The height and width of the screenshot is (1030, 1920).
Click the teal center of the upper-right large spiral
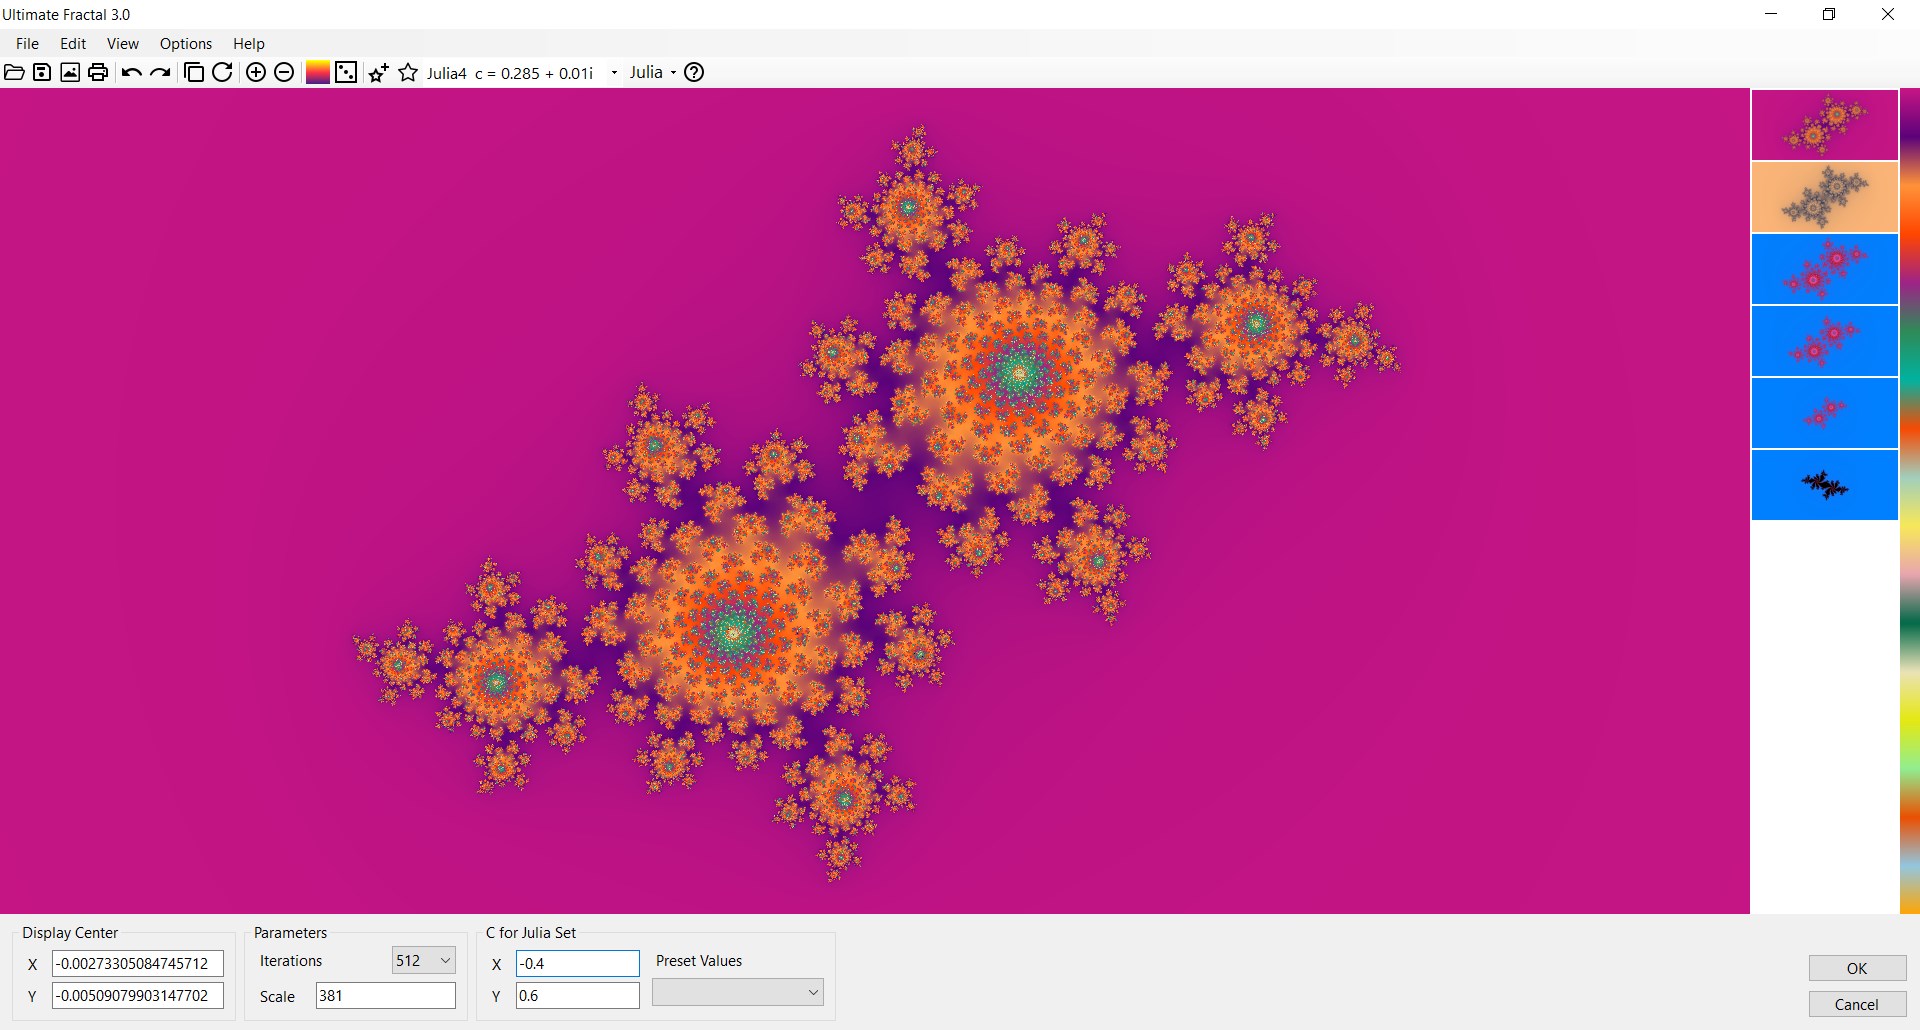(1019, 373)
